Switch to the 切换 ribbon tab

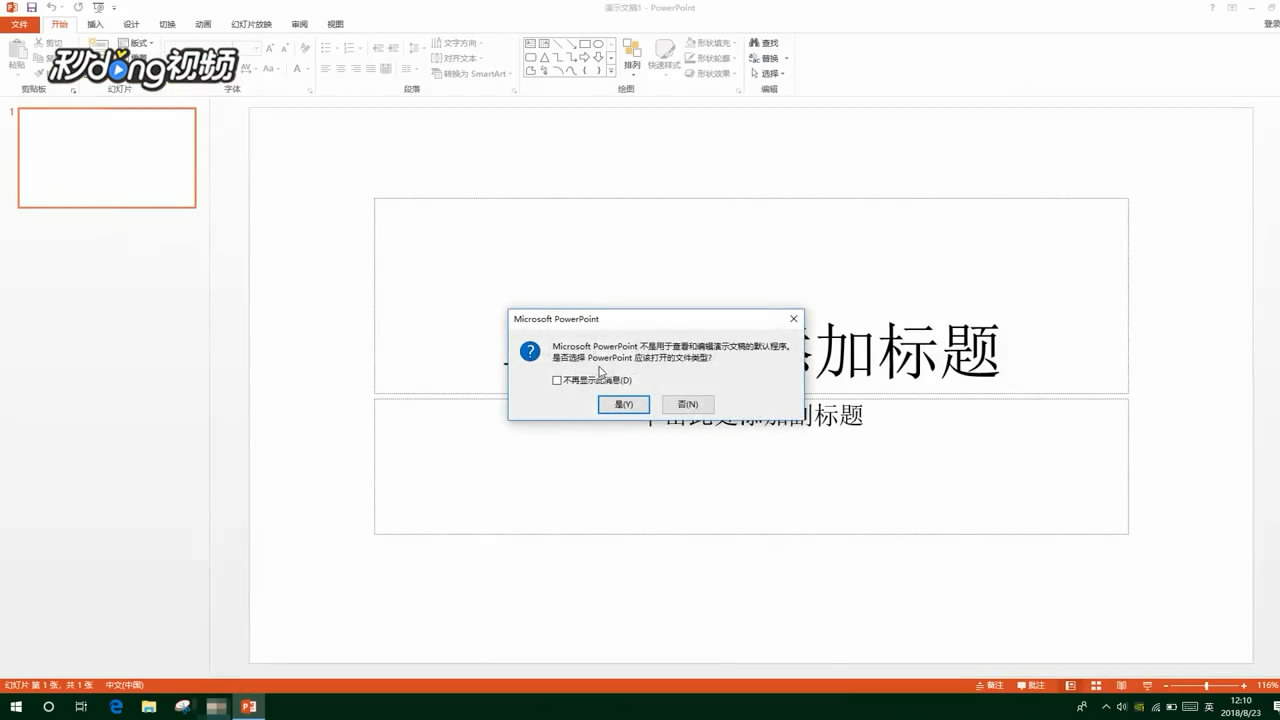(x=167, y=24)
